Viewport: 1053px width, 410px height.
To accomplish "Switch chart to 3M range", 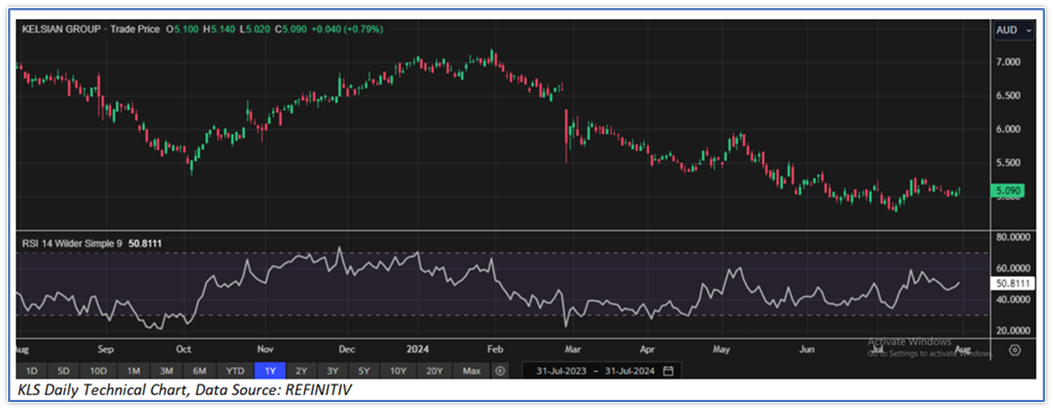I will point(165,371).
